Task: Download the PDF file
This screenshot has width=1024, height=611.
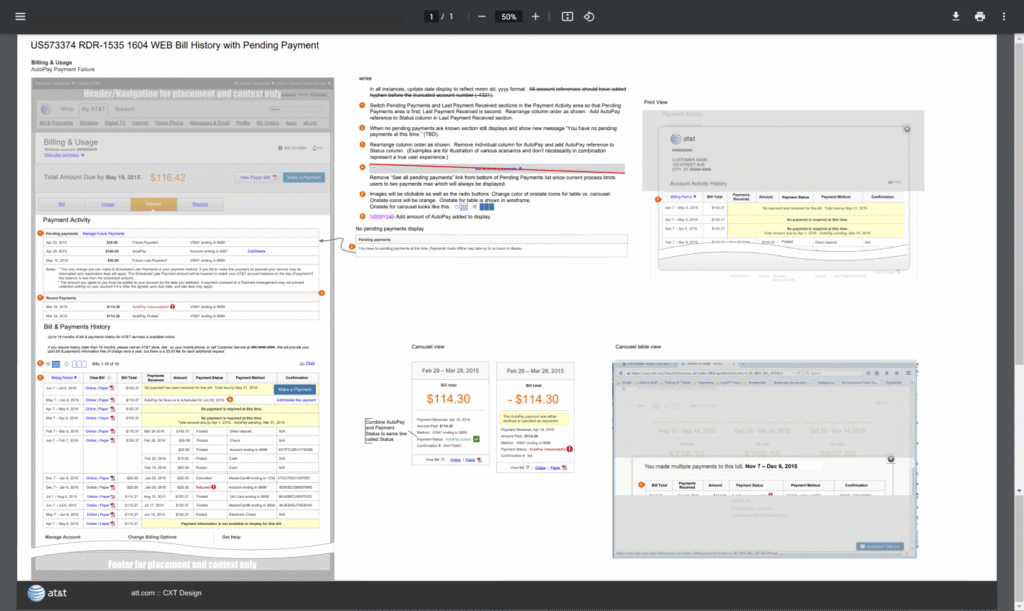Action: click(955, 16)
